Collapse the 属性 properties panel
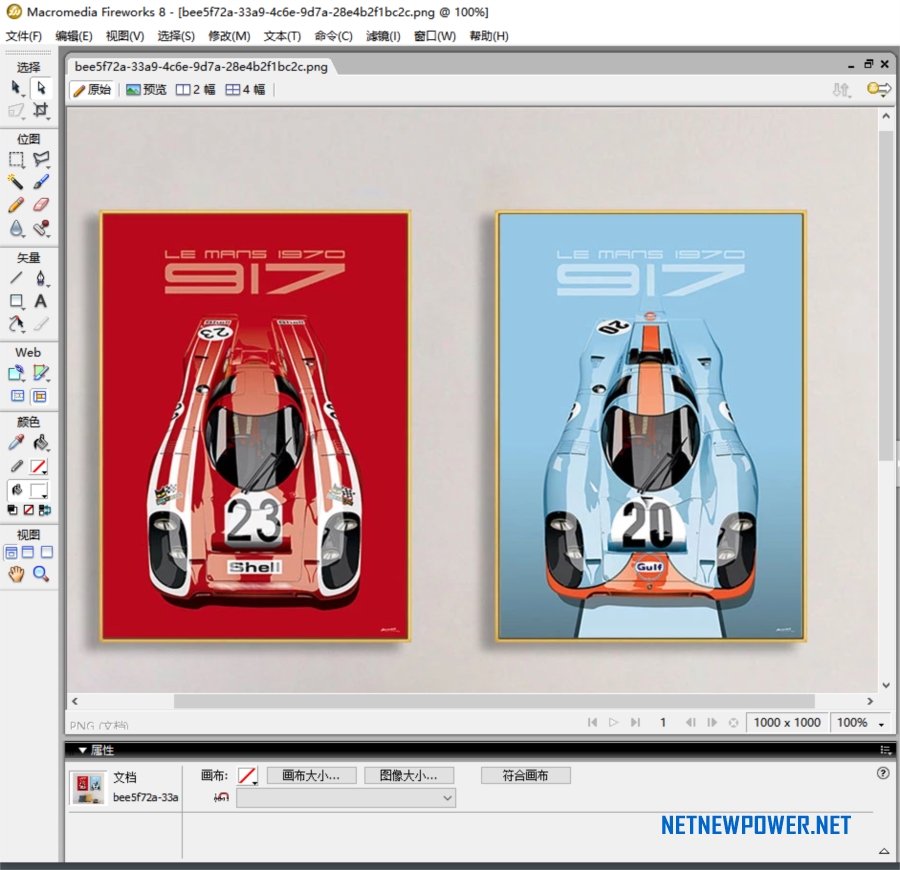The height and width of the screenshot is (870, 900). point(82,750)
